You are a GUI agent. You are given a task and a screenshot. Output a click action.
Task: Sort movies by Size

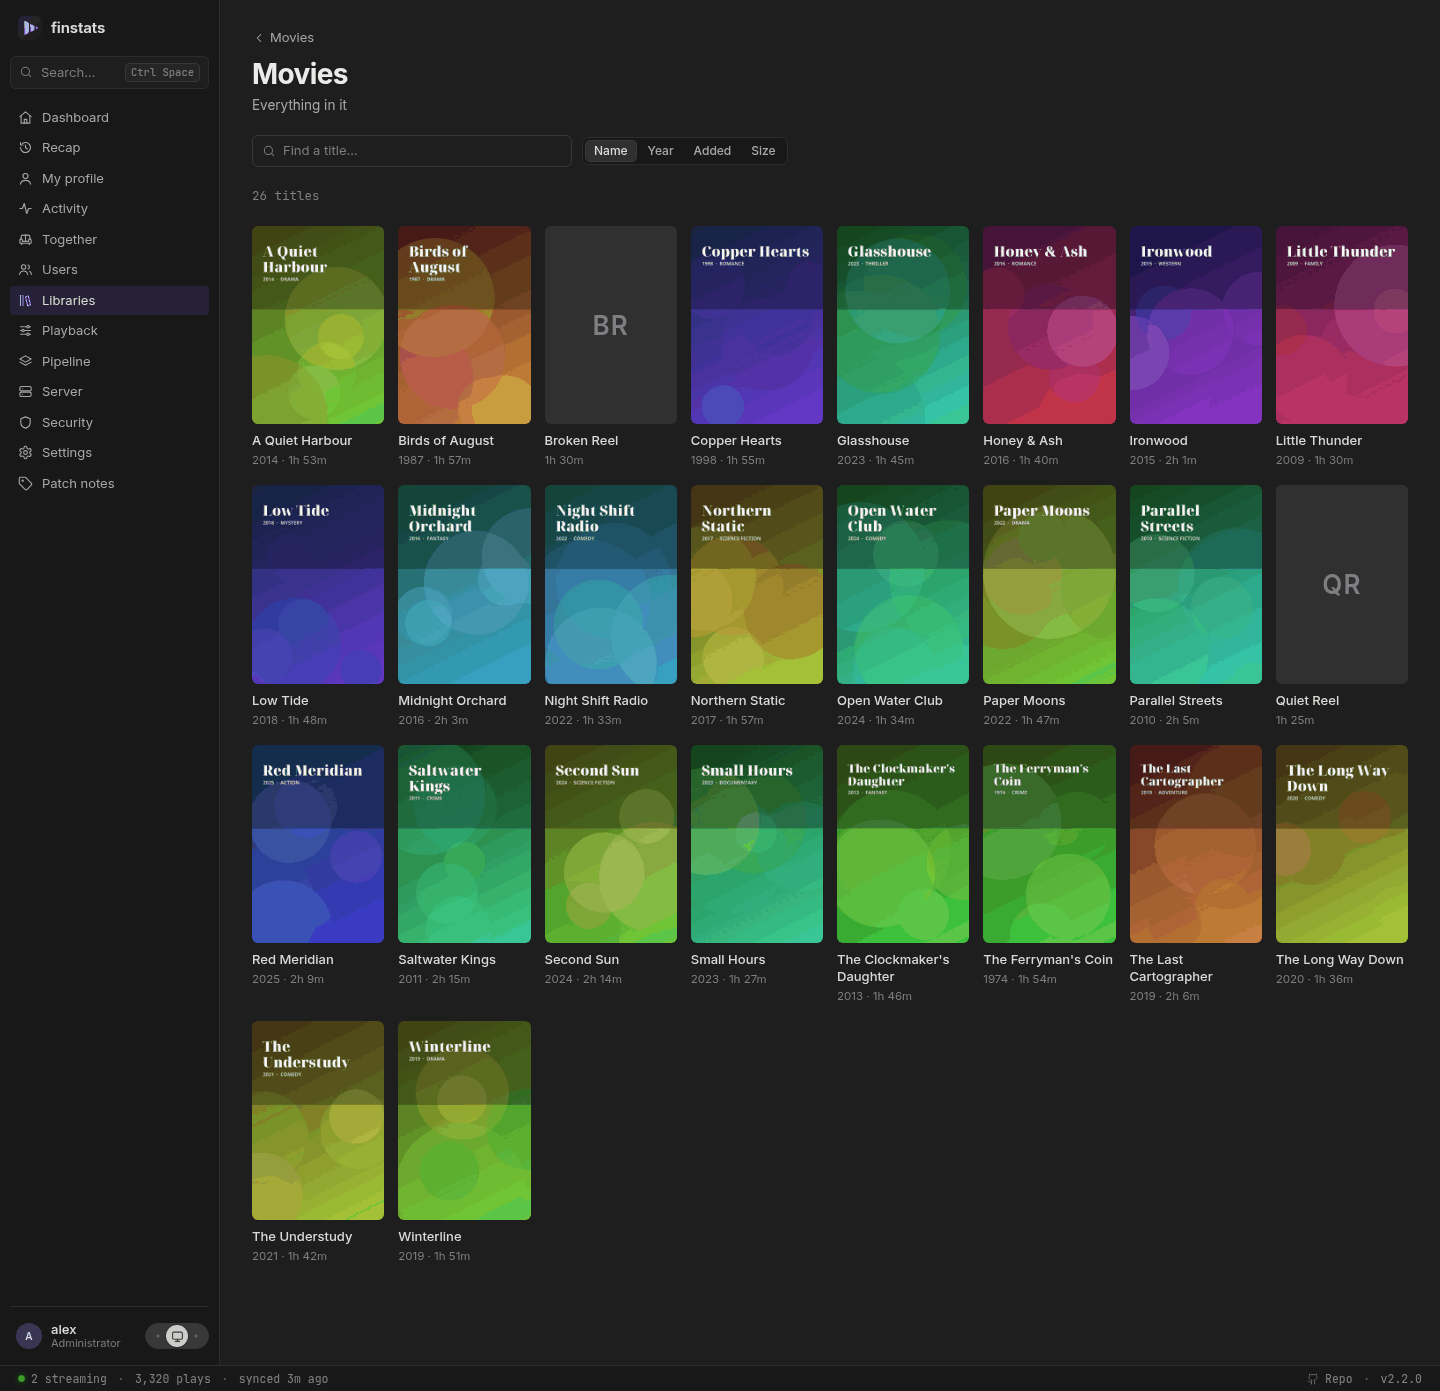[763, 151]
